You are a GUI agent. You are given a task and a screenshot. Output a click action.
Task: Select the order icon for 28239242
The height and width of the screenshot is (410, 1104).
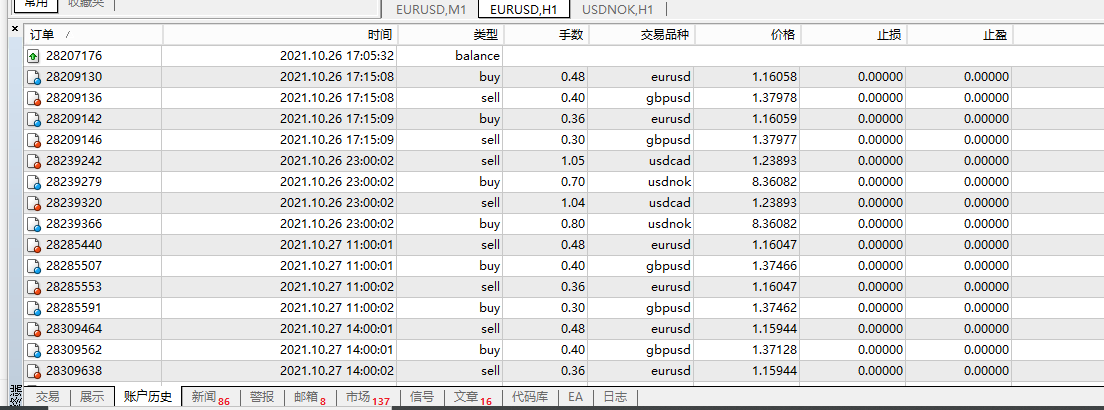point(34,161)
